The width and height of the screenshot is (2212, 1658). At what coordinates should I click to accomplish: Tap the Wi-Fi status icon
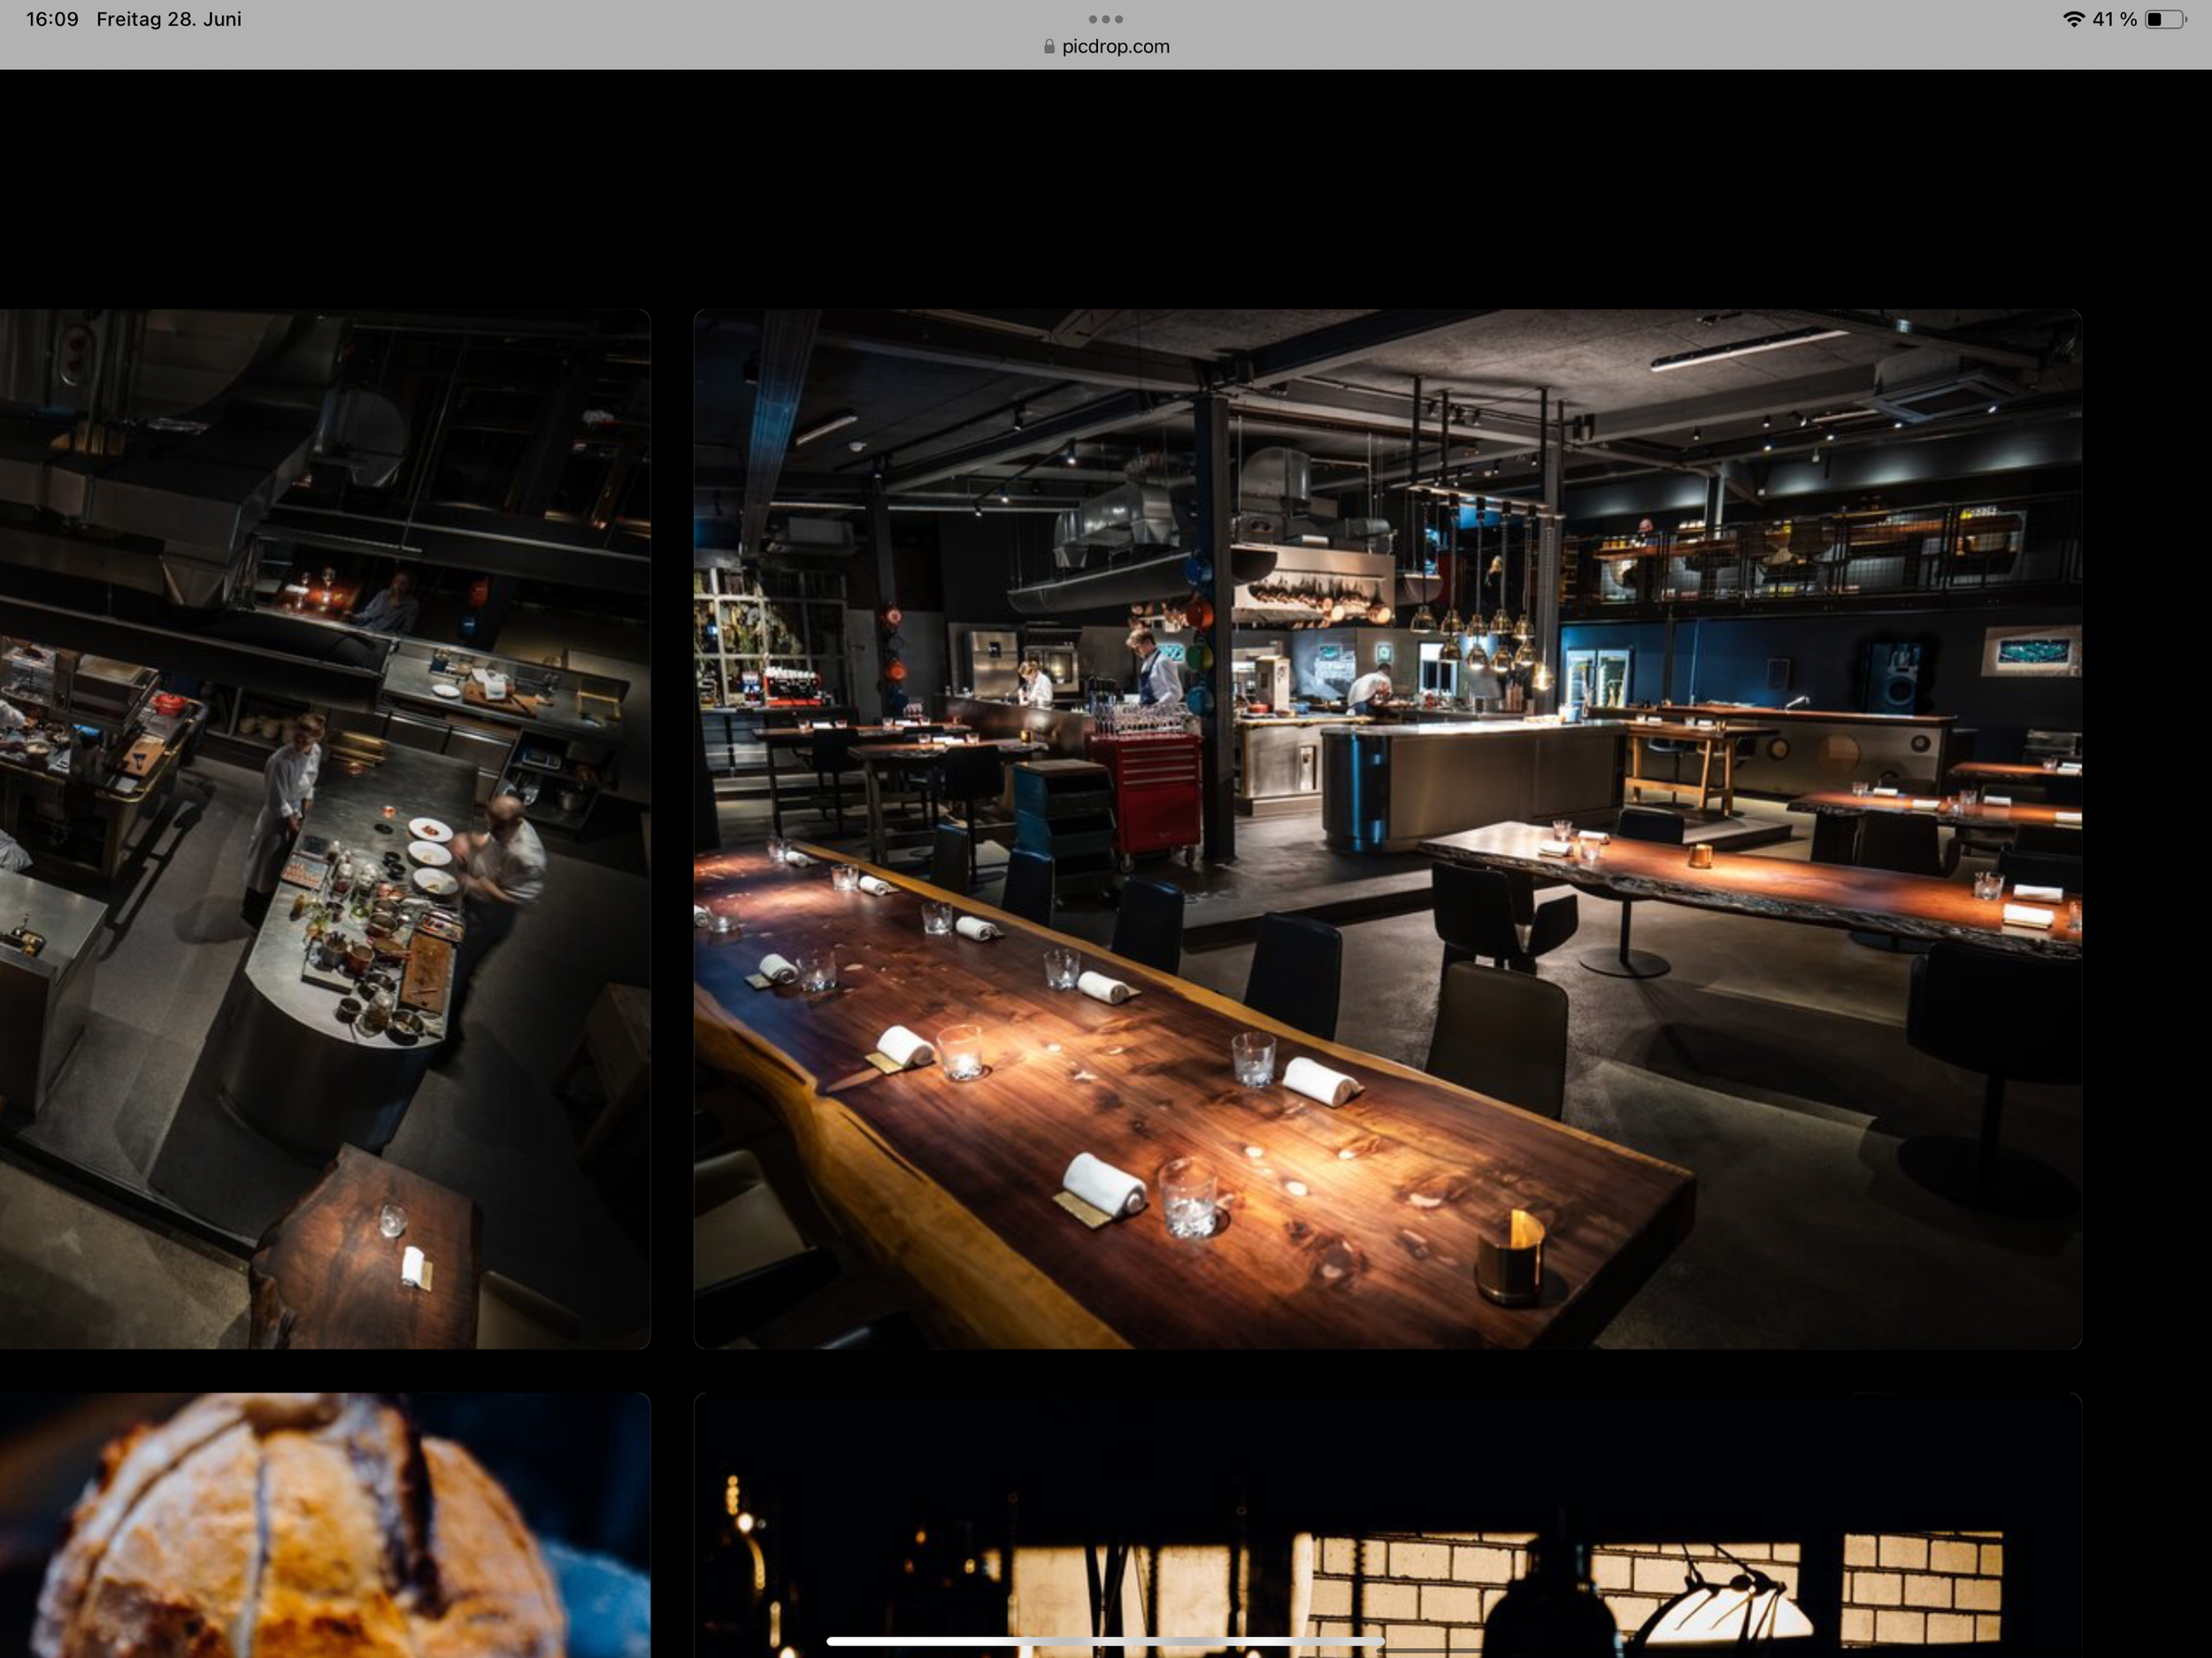click(2074, 19)
